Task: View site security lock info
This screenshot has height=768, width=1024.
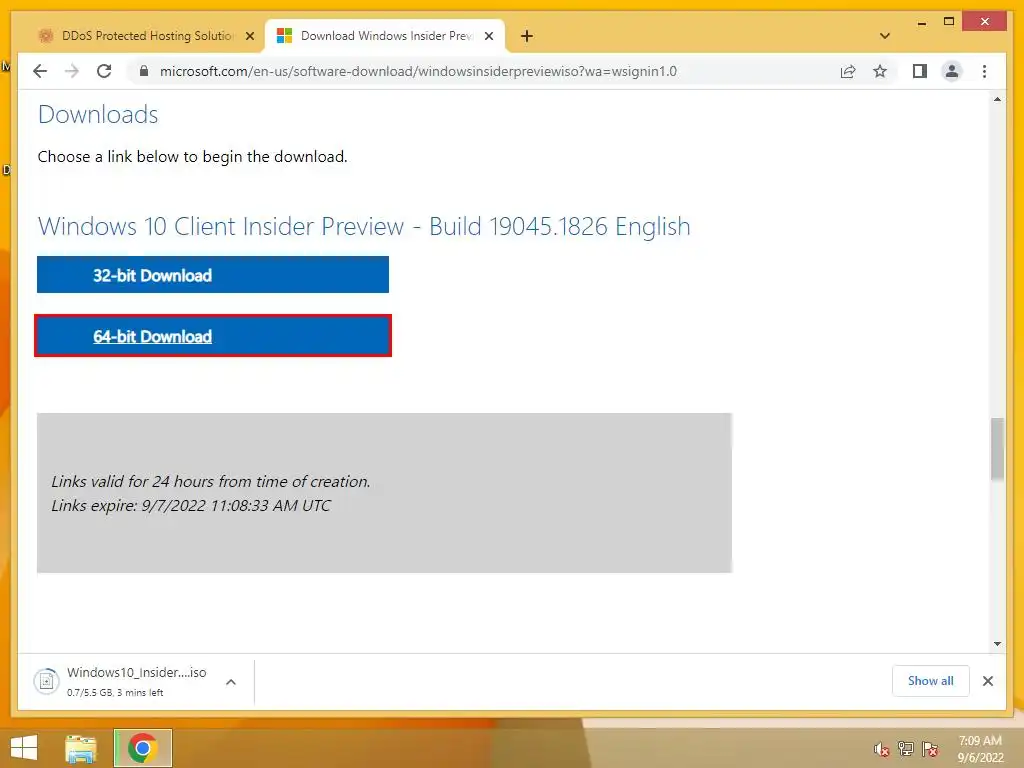Action: (144, 71)
